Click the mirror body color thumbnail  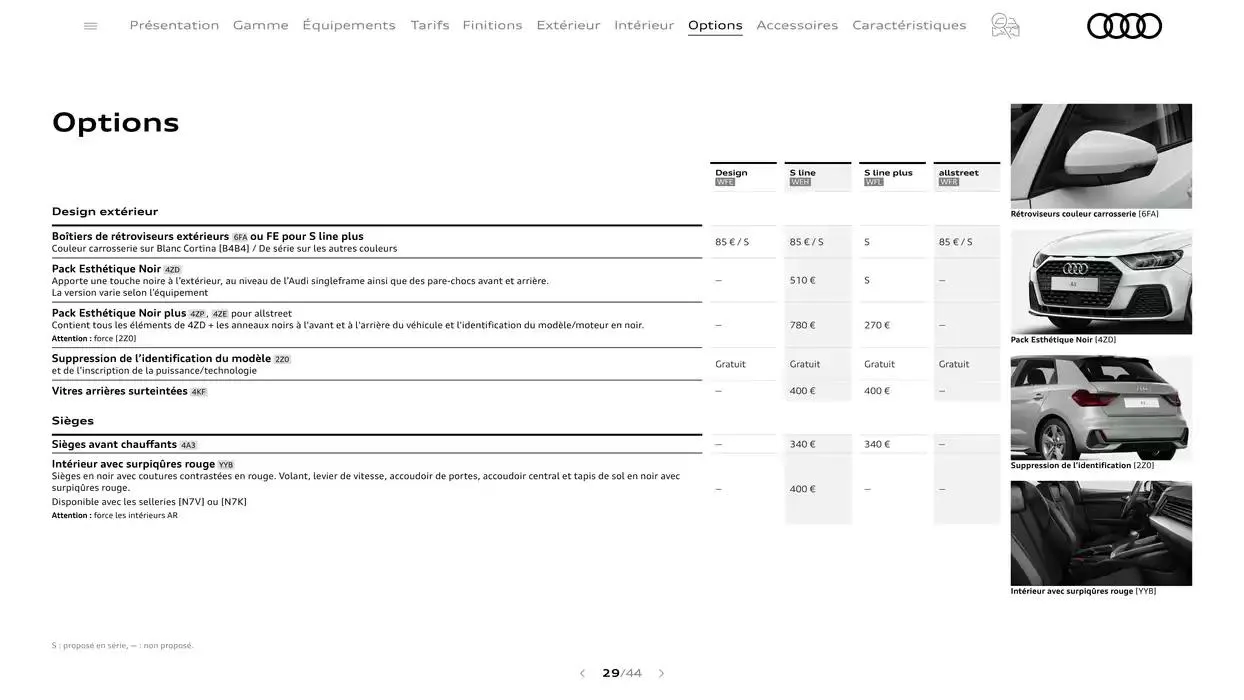1101,156
